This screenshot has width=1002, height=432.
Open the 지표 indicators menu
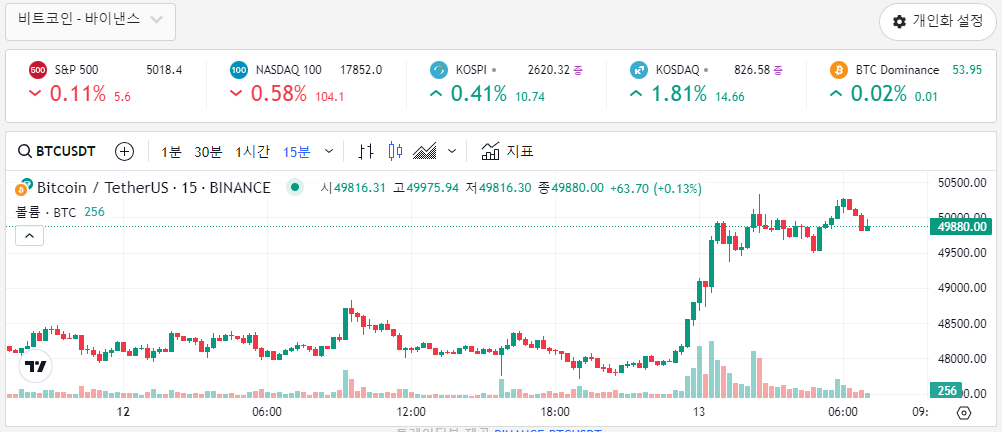[507, 151]
